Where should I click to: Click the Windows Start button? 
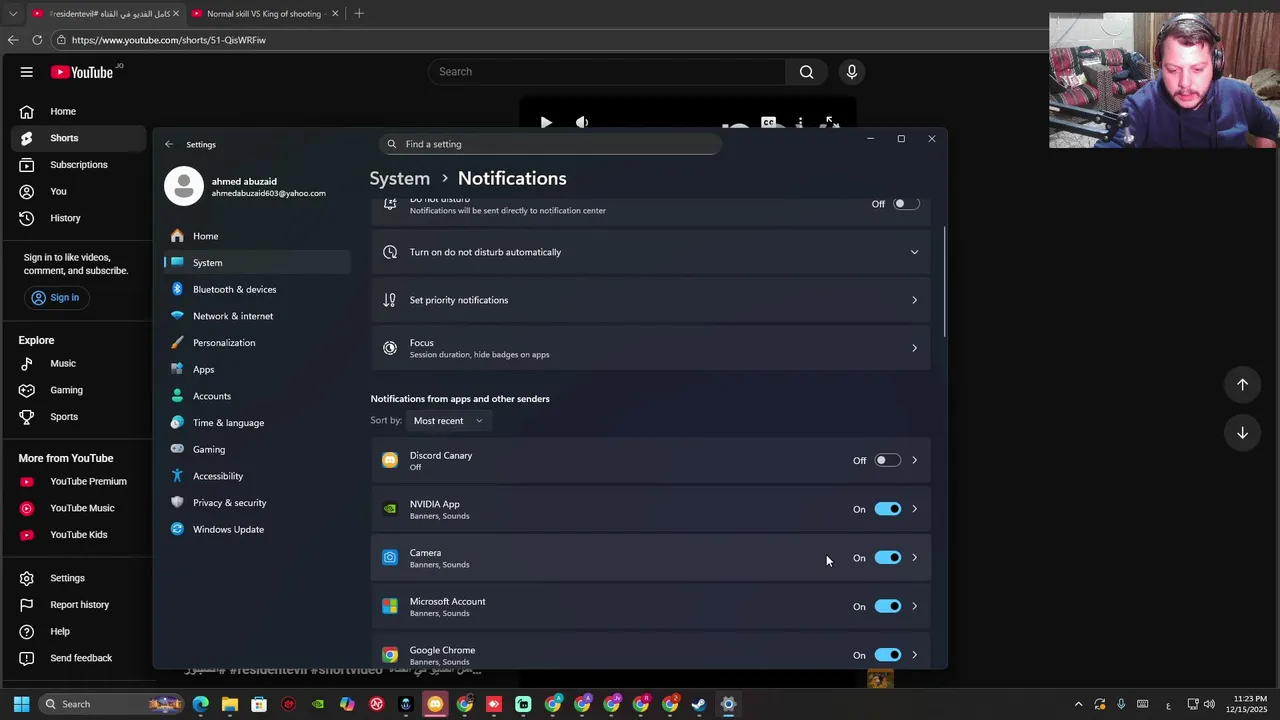pos(21,704)
